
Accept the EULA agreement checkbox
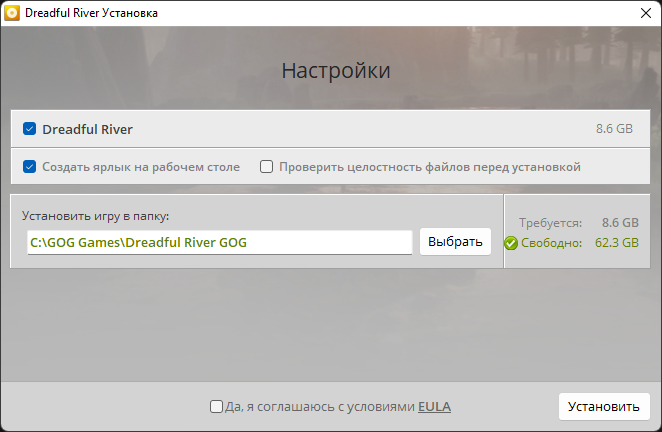[x=216, y=406]
